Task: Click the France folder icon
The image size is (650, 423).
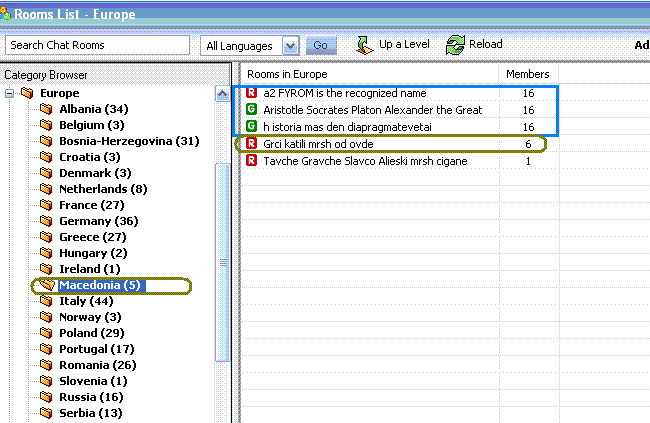Action: [46, 205]
